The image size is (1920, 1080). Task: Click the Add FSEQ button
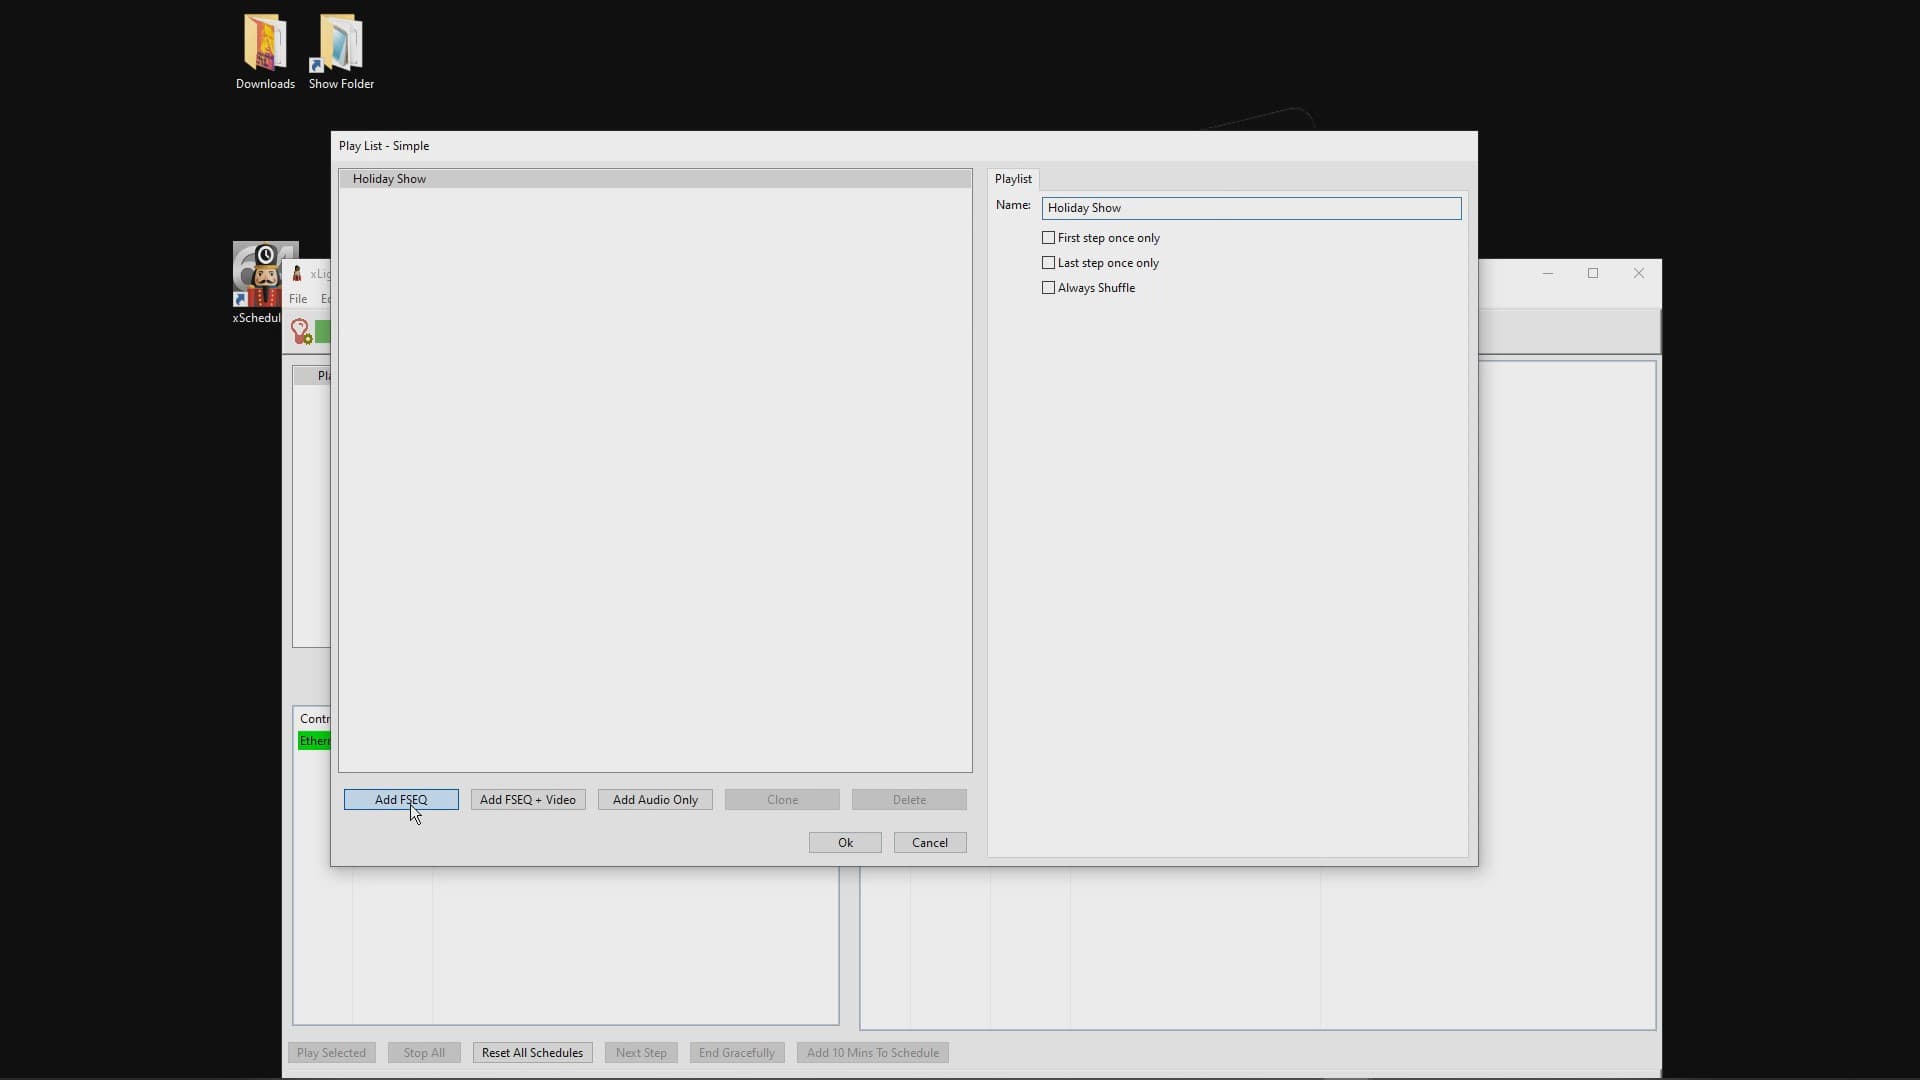[401, 800]
